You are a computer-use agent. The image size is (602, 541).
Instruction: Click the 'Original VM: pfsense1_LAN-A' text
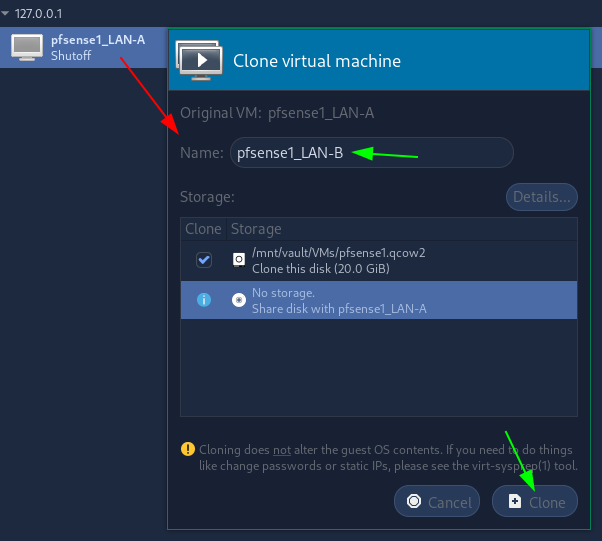pos(277,113)
